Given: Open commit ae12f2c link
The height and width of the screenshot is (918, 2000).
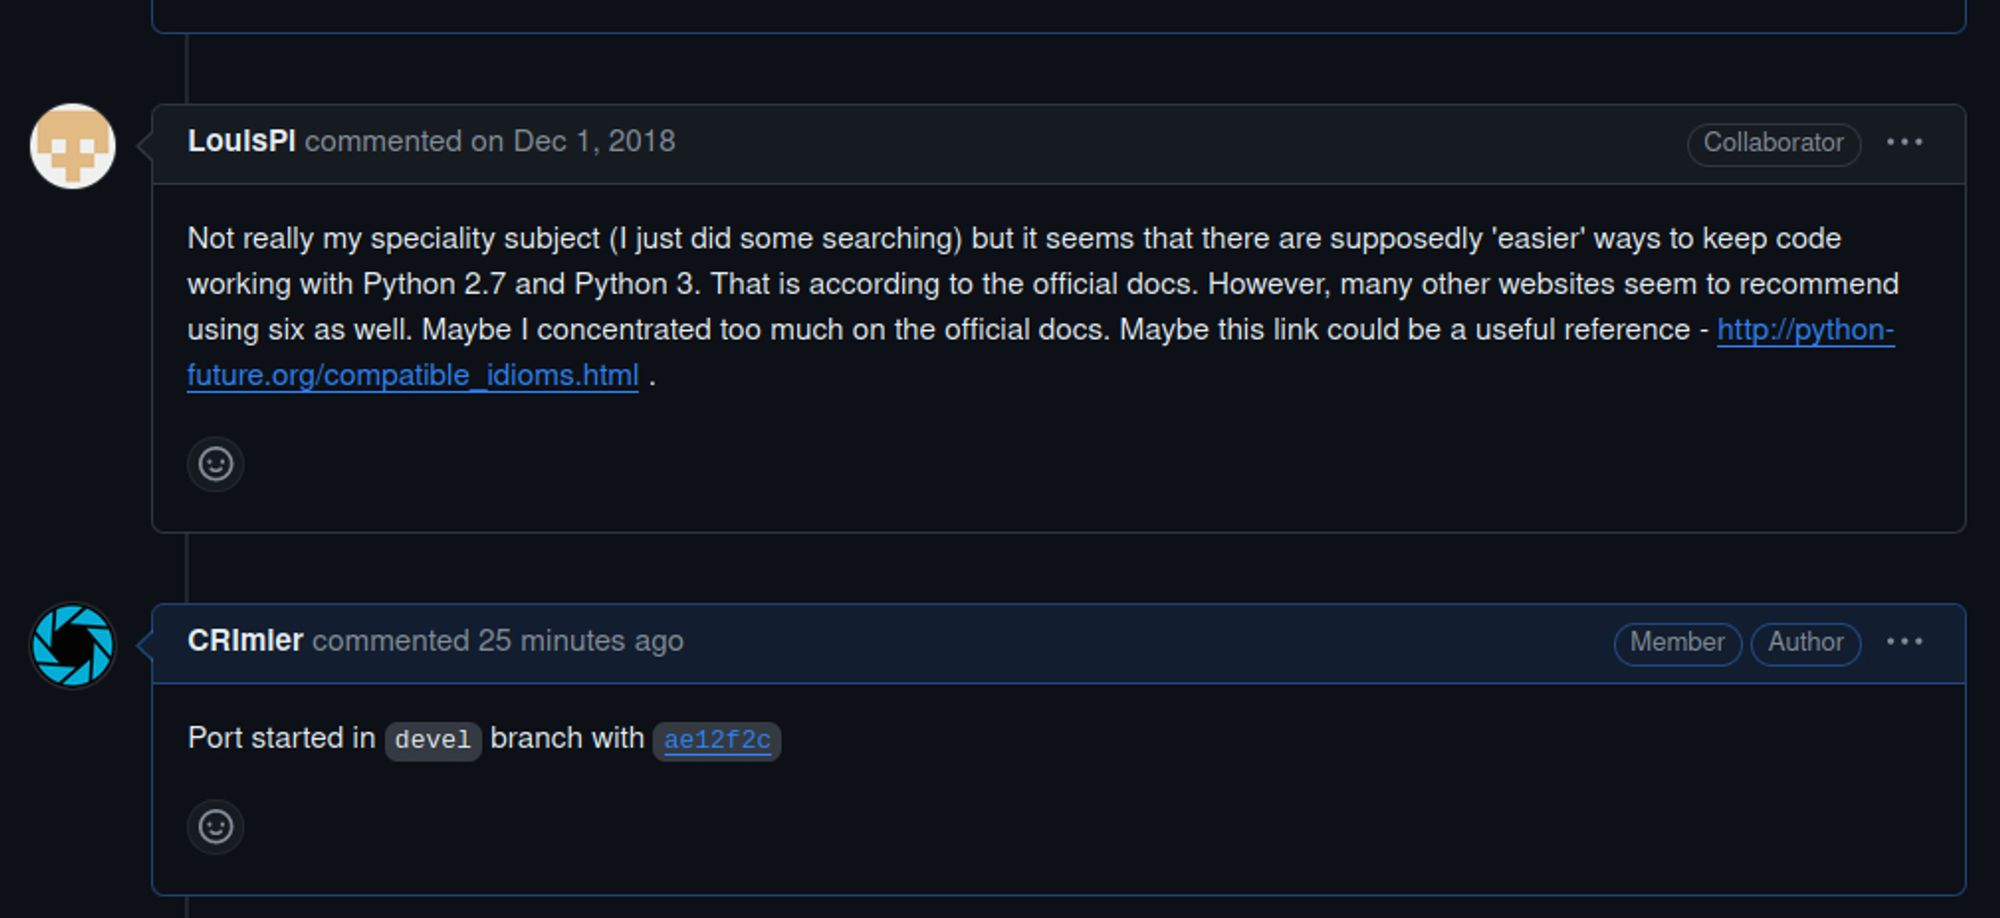Looking at the screenshot, I should coord(717,740).
